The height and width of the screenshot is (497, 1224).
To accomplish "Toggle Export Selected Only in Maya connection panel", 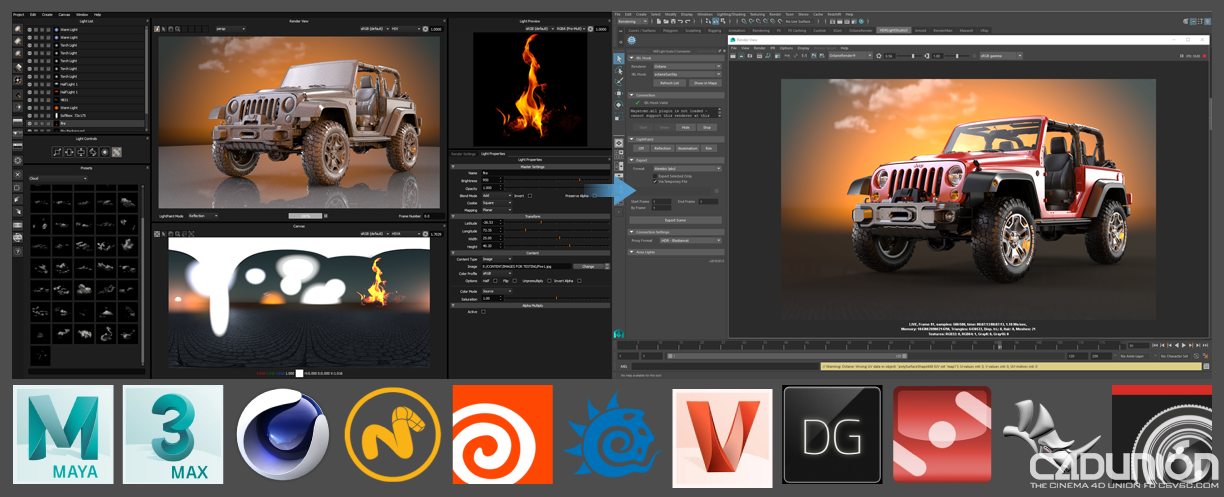I will 655,176.
